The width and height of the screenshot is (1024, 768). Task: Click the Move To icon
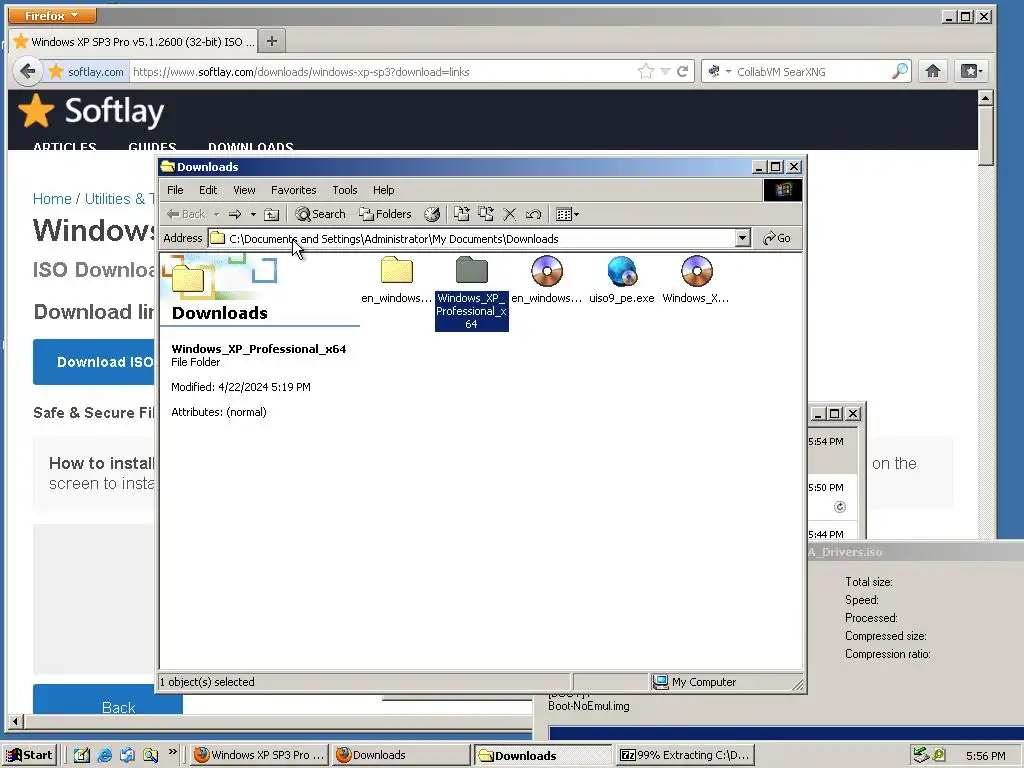462,214
